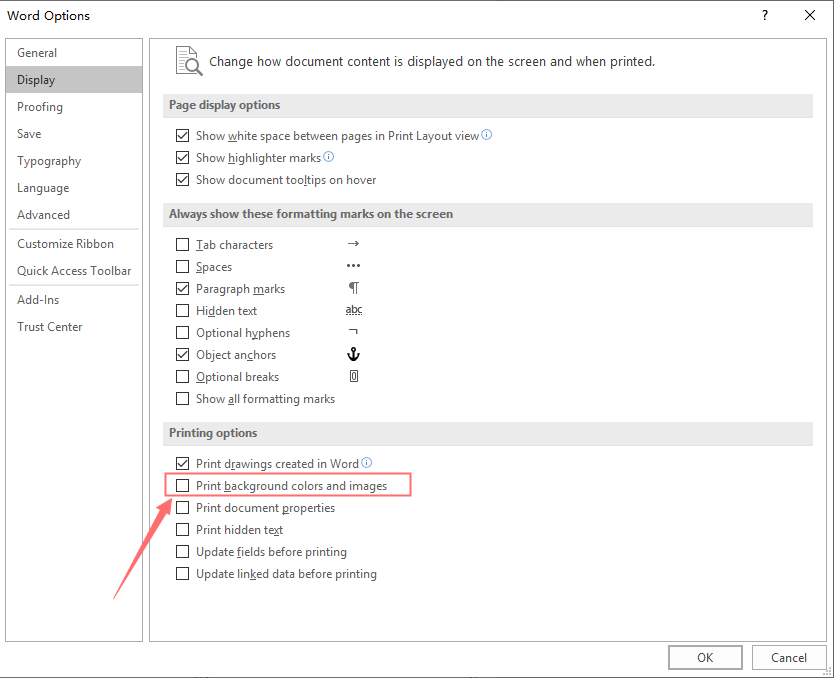Enable Spaces formatting mark

182,266
